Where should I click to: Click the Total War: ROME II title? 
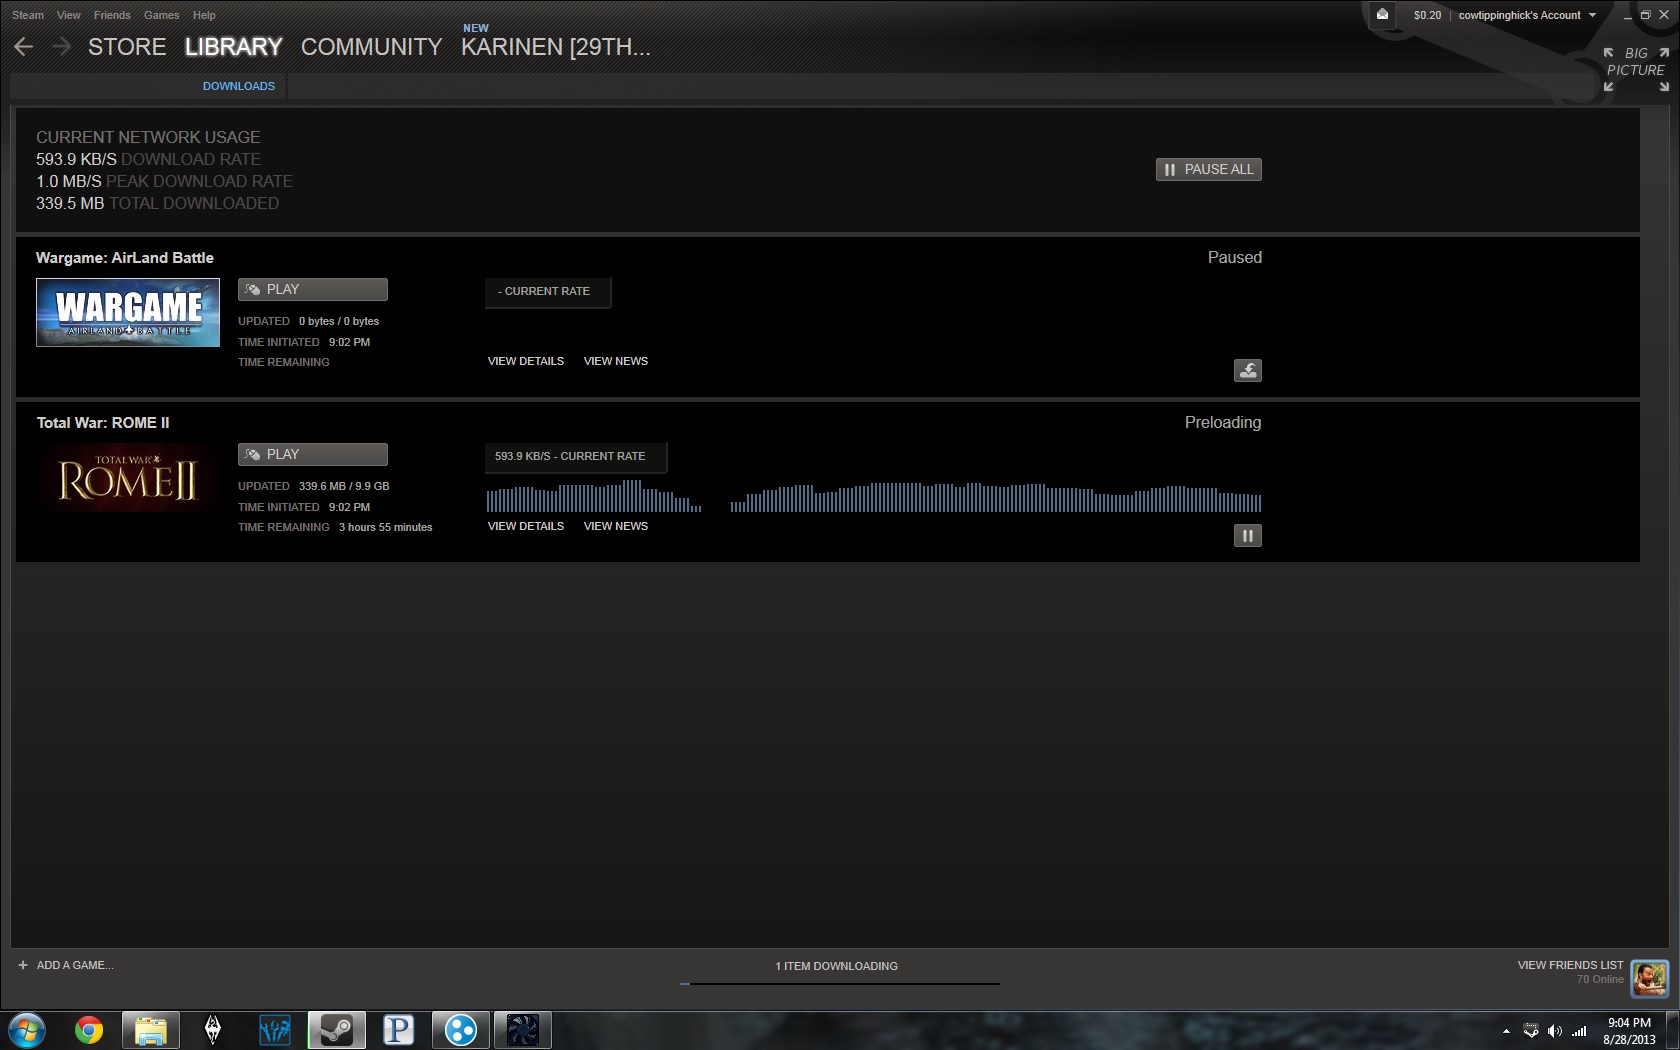pyautogui.click(x=103, y=422)
